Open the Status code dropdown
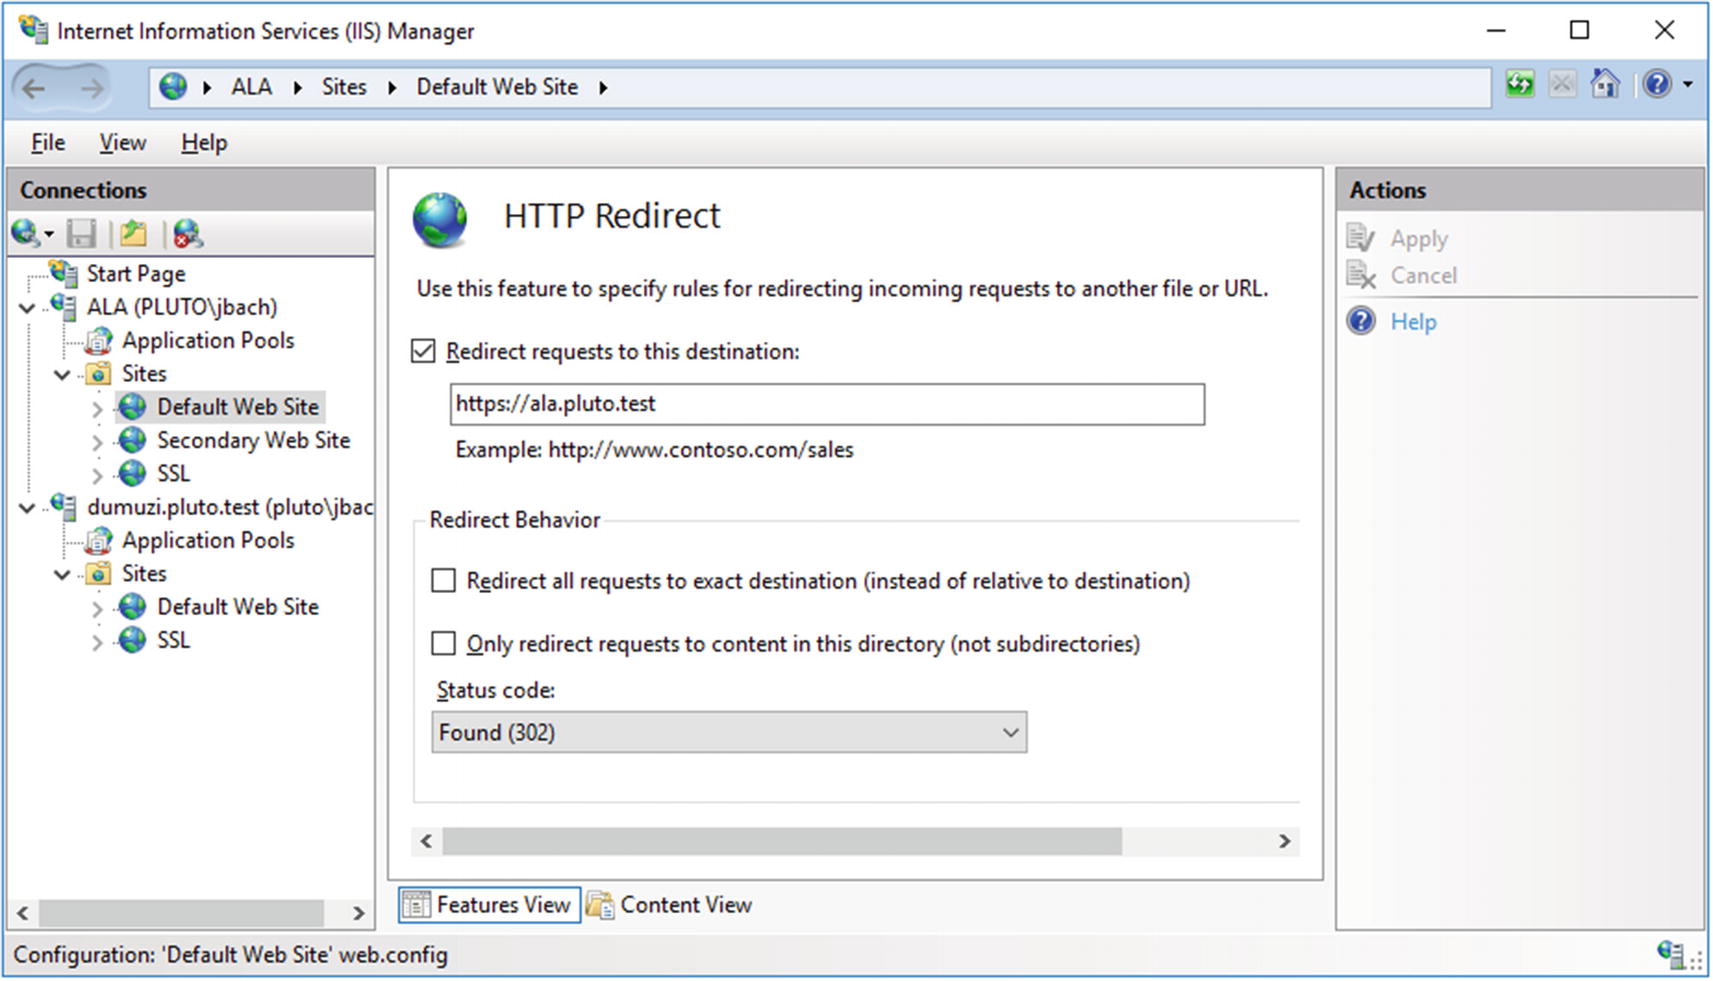 [729, 732]
